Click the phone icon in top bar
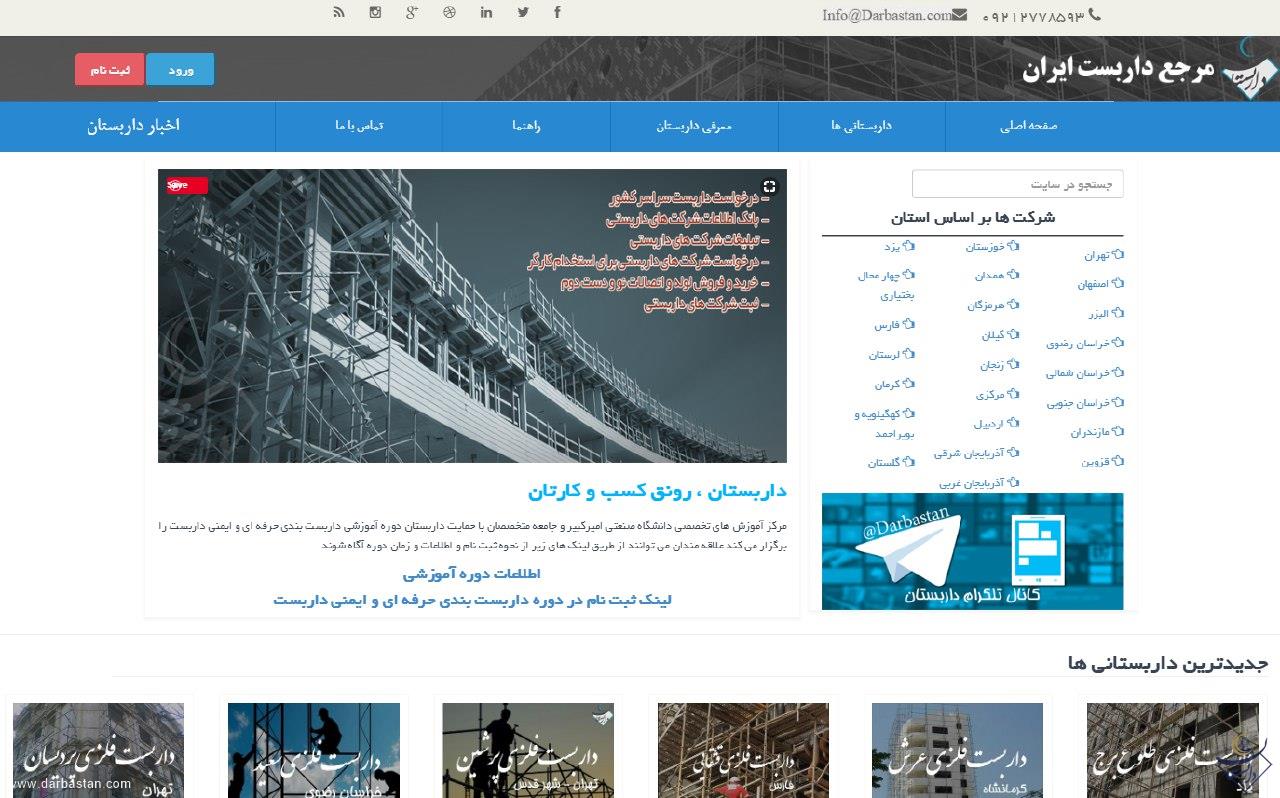The height and width of the screenshot is (798, 1280). 1094,15
